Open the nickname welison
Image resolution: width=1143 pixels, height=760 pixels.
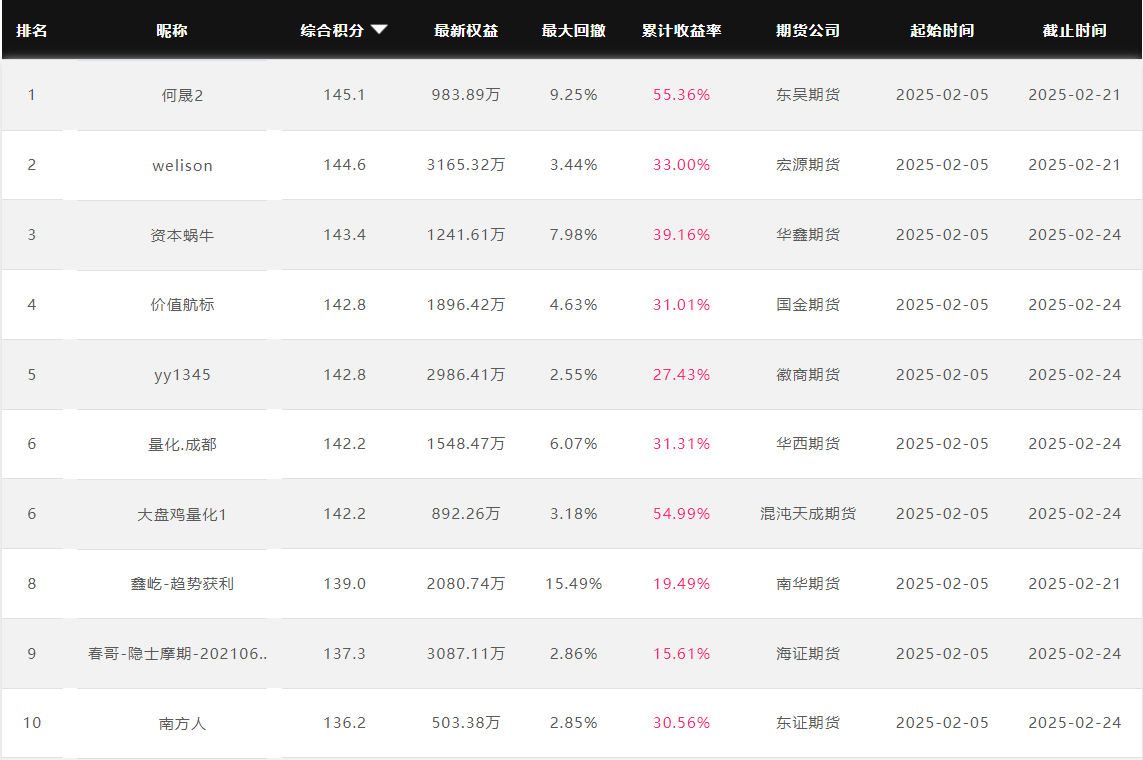(182, 165)
